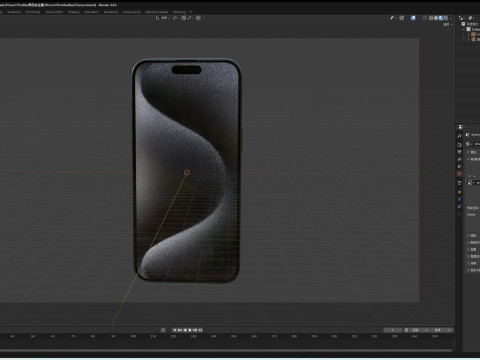480x360 pixels.
Task: Toggle the preview range clock icon
Action: click(406, 330)
